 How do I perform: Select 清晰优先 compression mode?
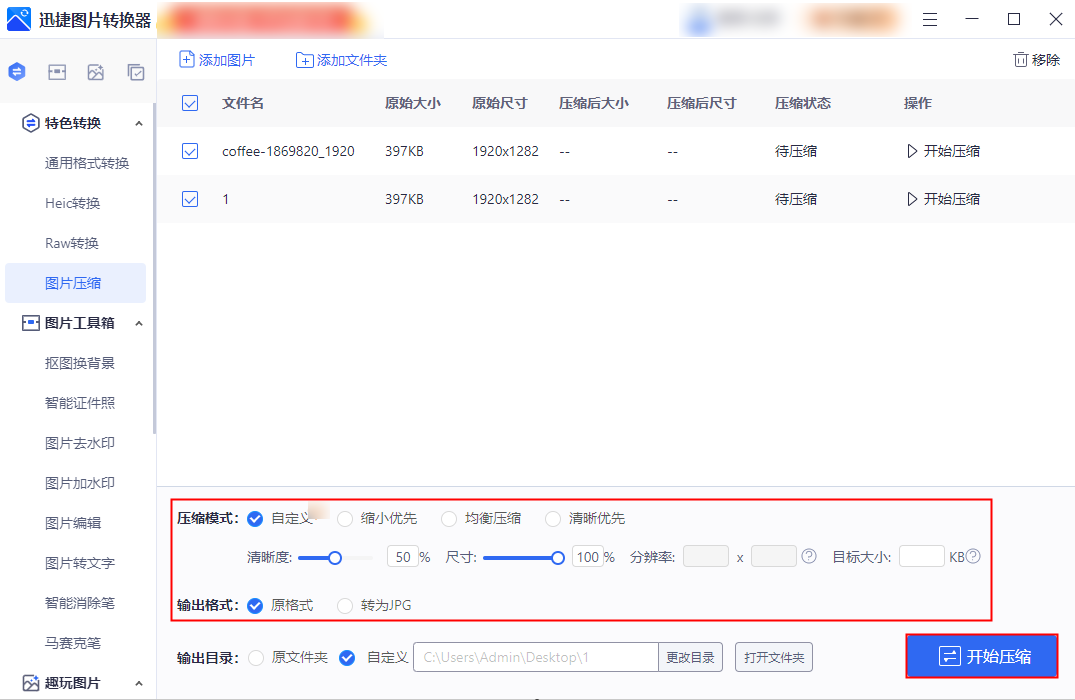coord(553,519)
